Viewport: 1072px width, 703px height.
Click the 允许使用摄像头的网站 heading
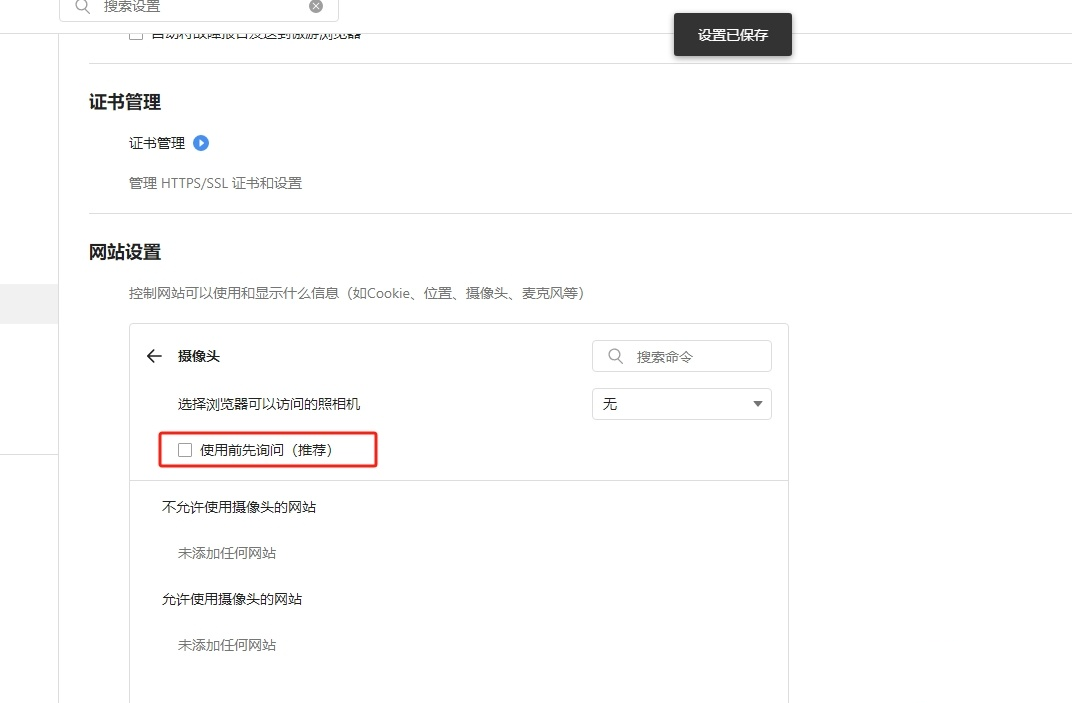coord(232,599)
